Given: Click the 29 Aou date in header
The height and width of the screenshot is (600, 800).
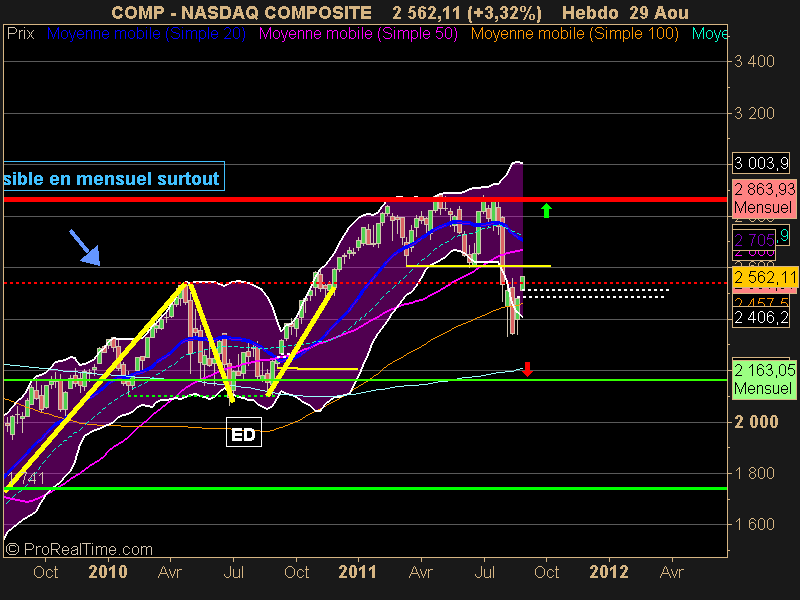Looking at the screenshot, I should 659,13.
